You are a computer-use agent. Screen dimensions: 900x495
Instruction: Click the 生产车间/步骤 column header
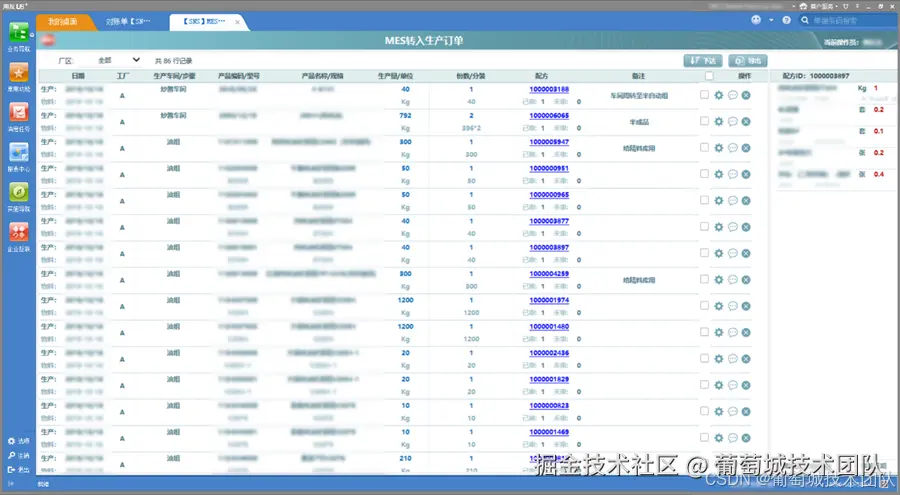174,76
